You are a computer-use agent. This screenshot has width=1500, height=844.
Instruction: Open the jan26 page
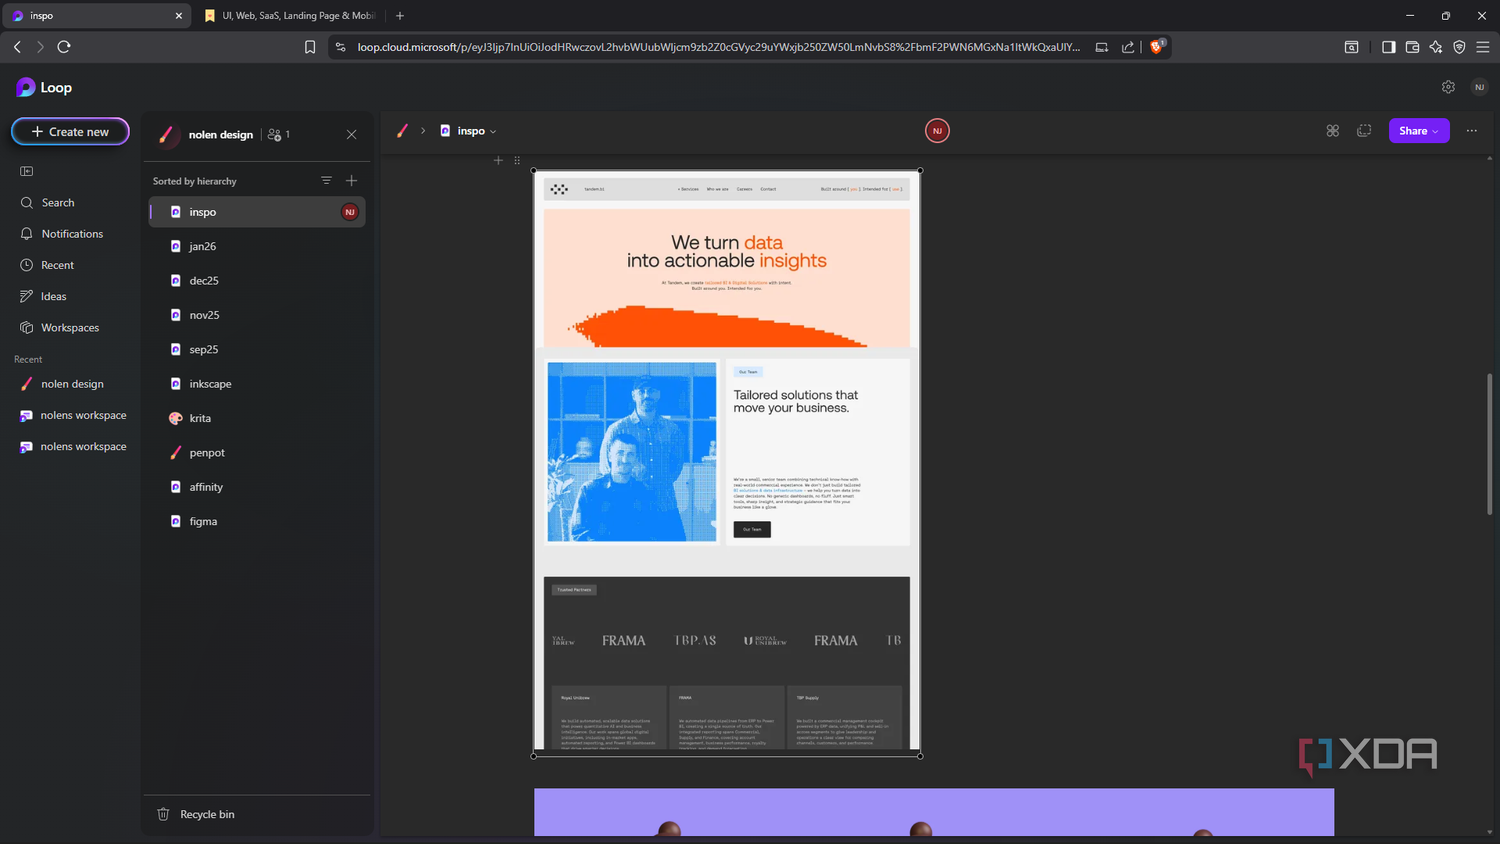click(257, 246)
